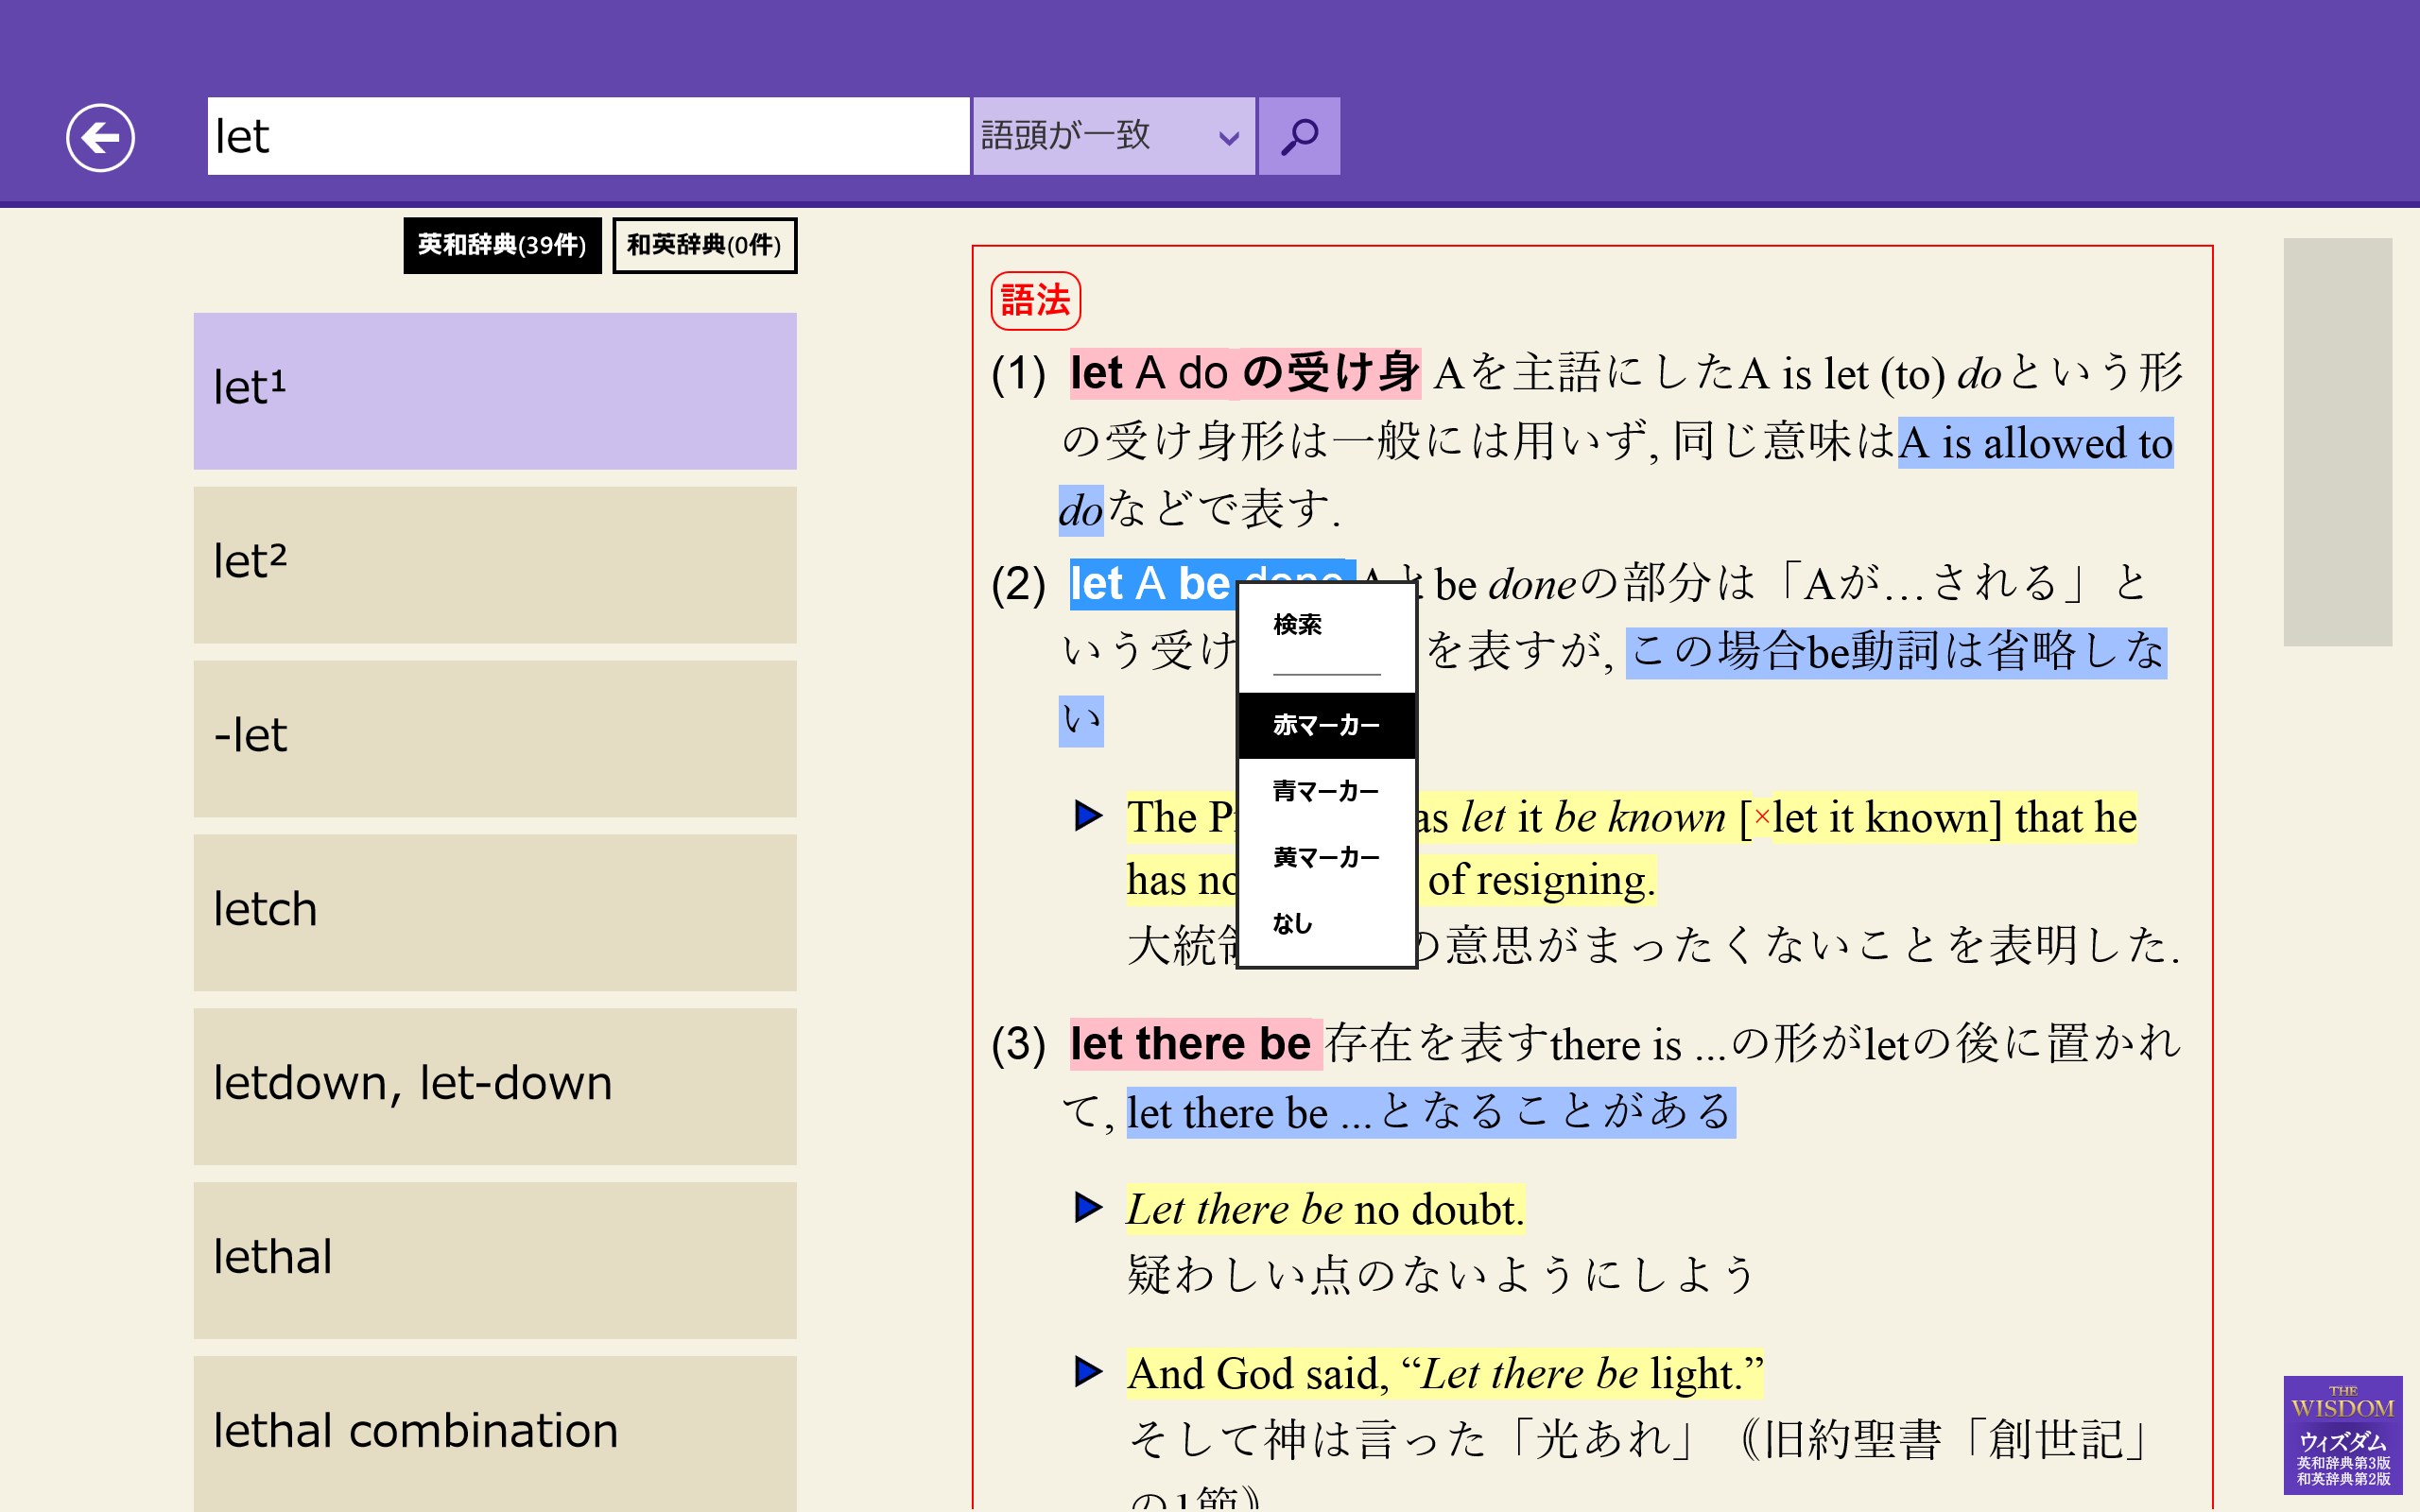Click the search text field containing 'let'
Viewport: 2420px width, 1512px height.
[588, 136]
